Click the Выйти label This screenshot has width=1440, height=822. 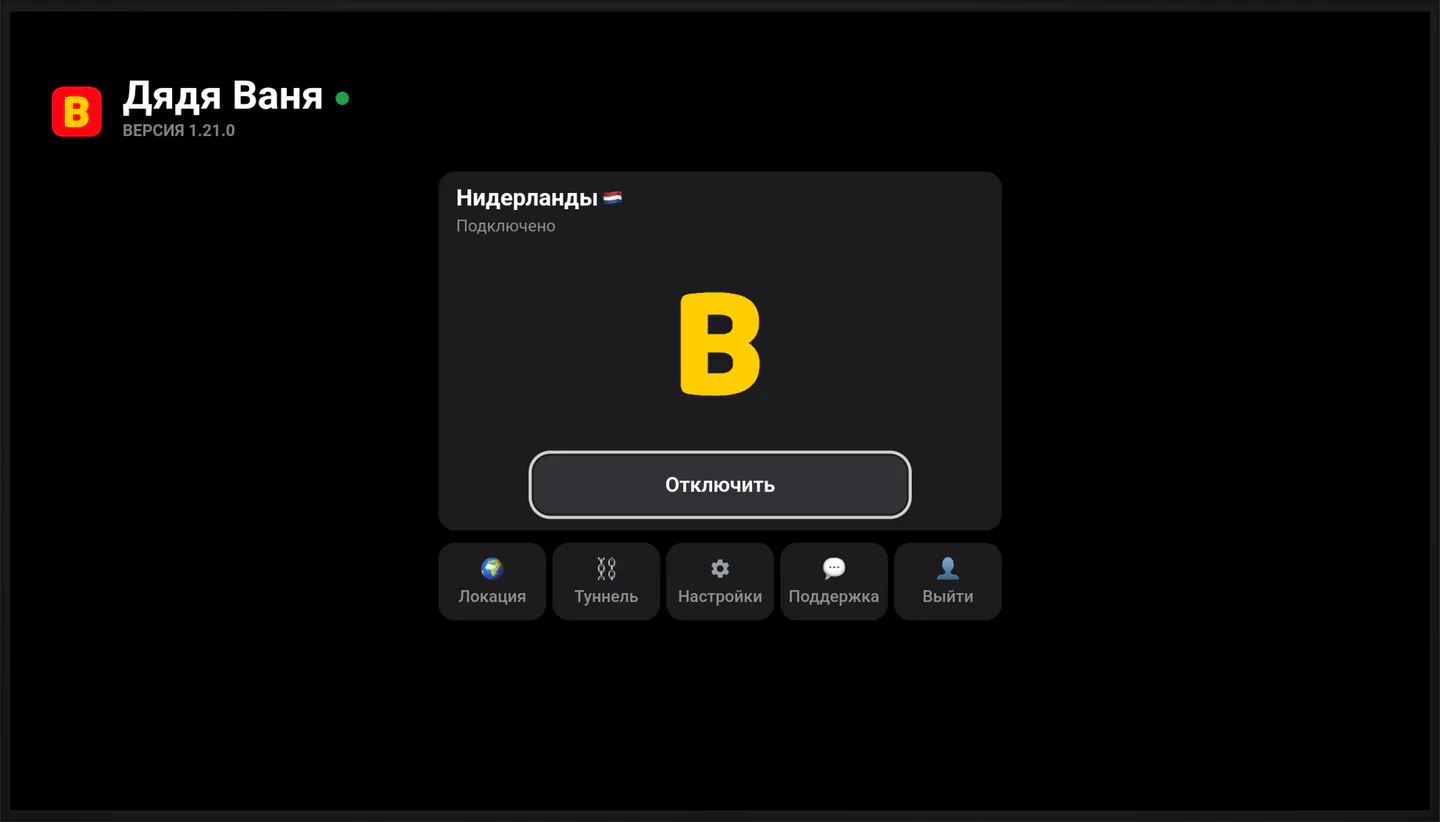tap(948, 597)
